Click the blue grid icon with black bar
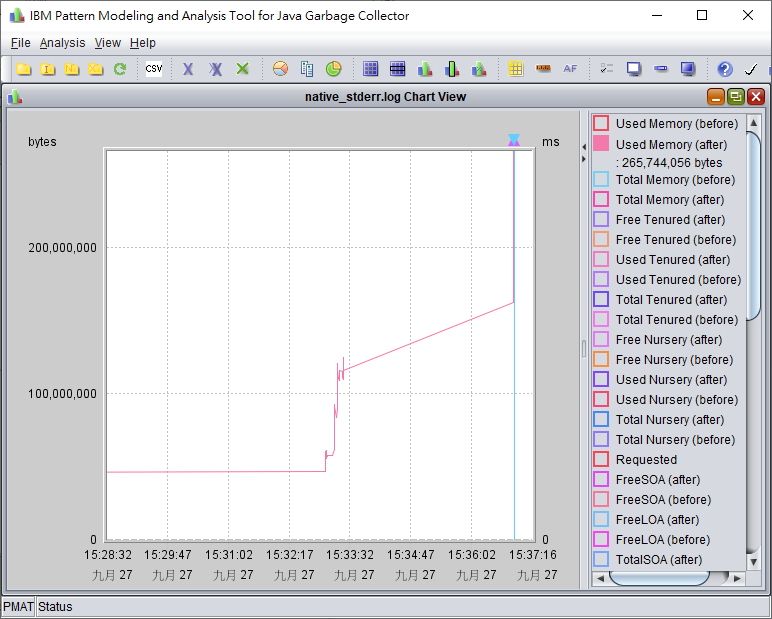Screen dimensions: 772x619 [x=397, y=69]
